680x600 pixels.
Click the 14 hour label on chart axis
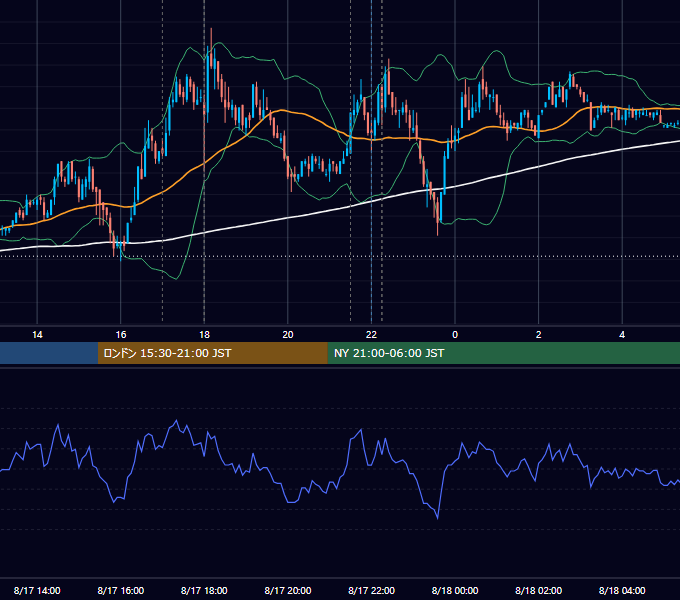tap(37, 335)
